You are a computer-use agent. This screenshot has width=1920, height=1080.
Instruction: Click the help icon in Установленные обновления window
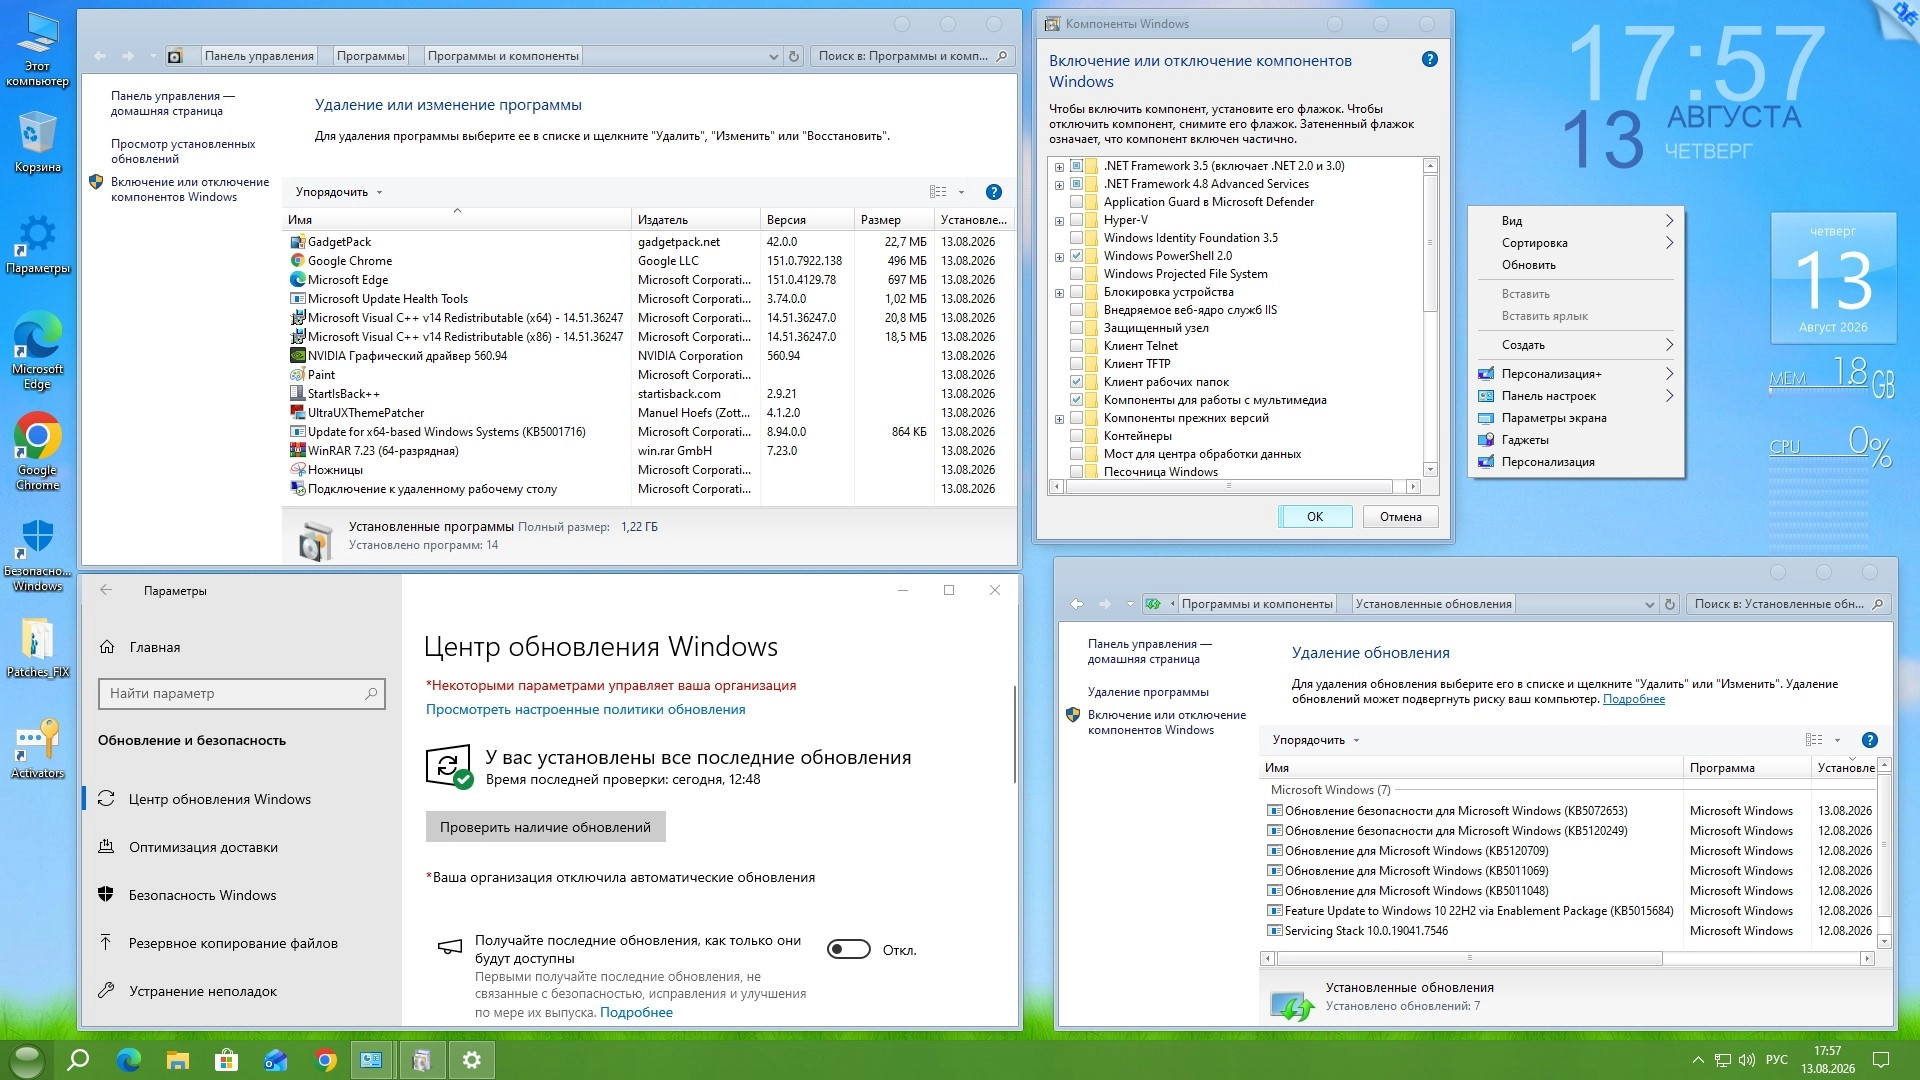(1870, 740)
